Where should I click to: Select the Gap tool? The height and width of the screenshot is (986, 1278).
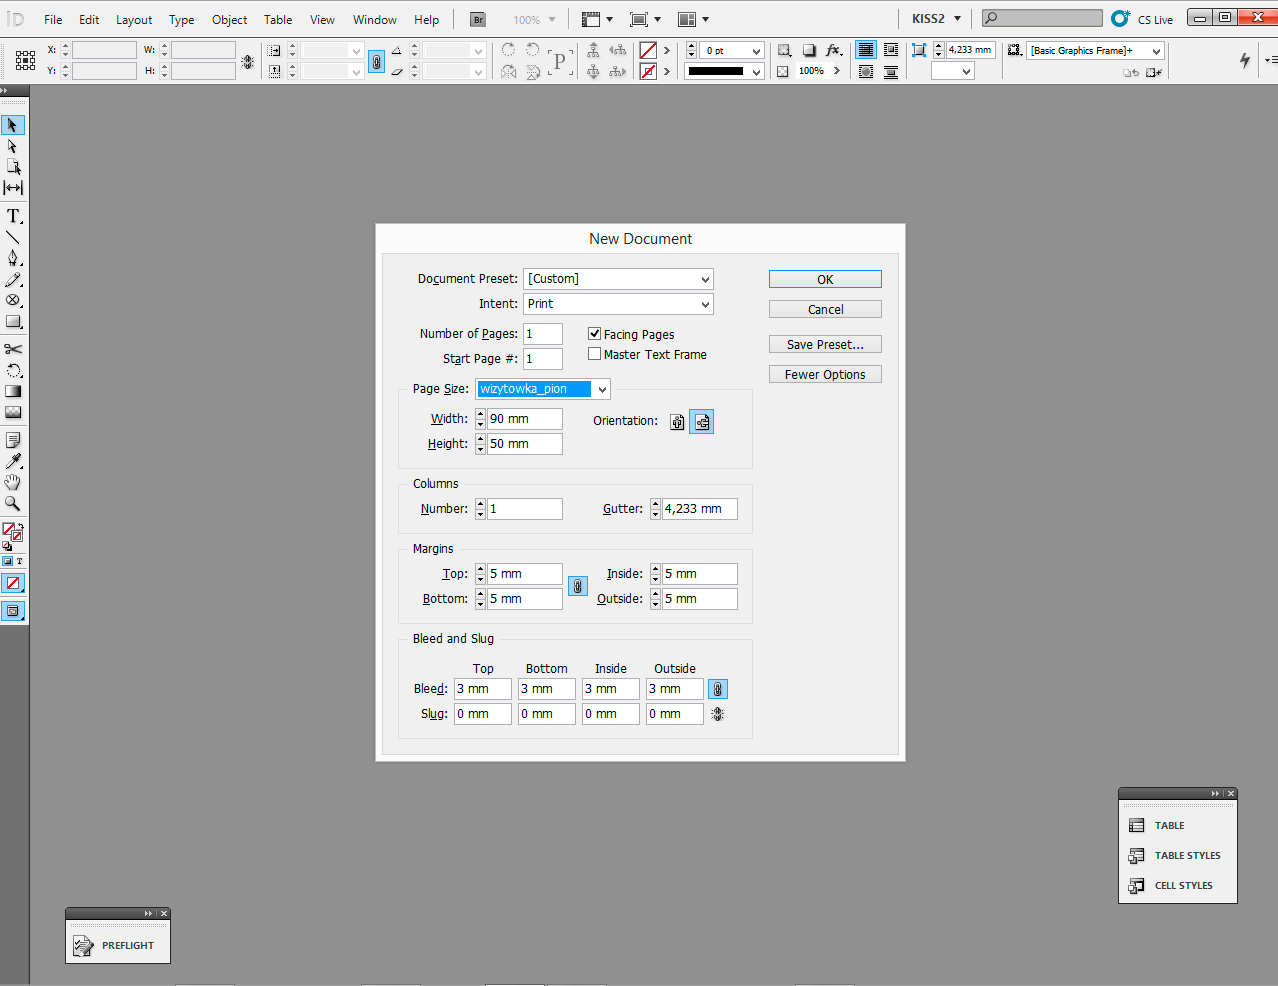13,188
